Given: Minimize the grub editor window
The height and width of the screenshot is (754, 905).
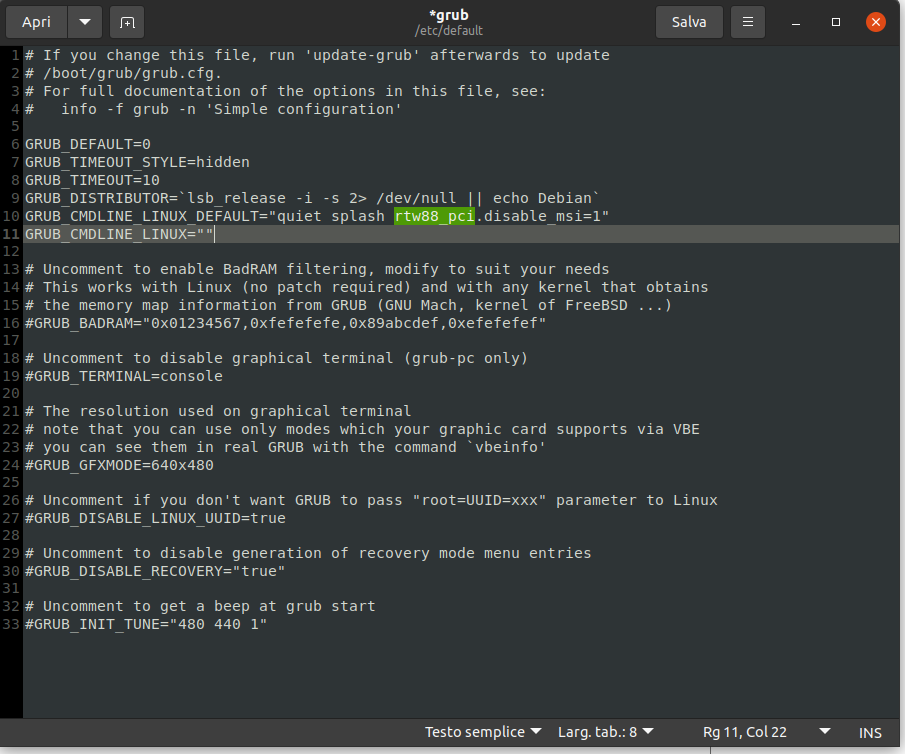Looking at the screenshot, I should point(796,22).
